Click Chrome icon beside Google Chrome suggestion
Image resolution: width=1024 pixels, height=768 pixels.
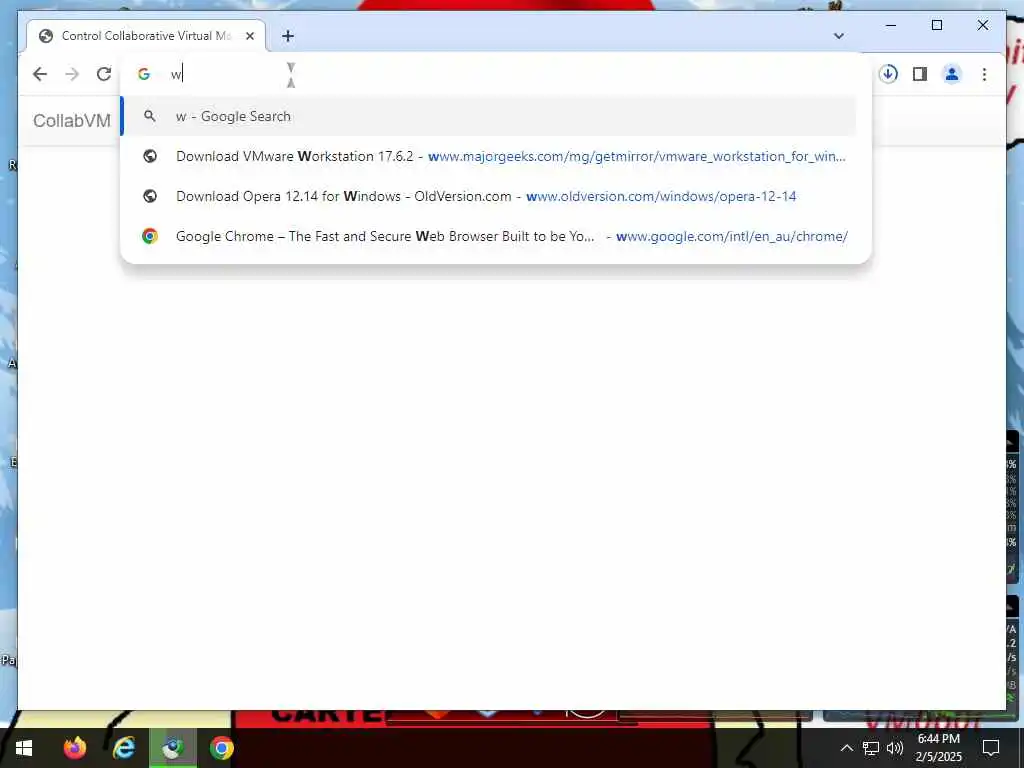[x=150, y=236]
